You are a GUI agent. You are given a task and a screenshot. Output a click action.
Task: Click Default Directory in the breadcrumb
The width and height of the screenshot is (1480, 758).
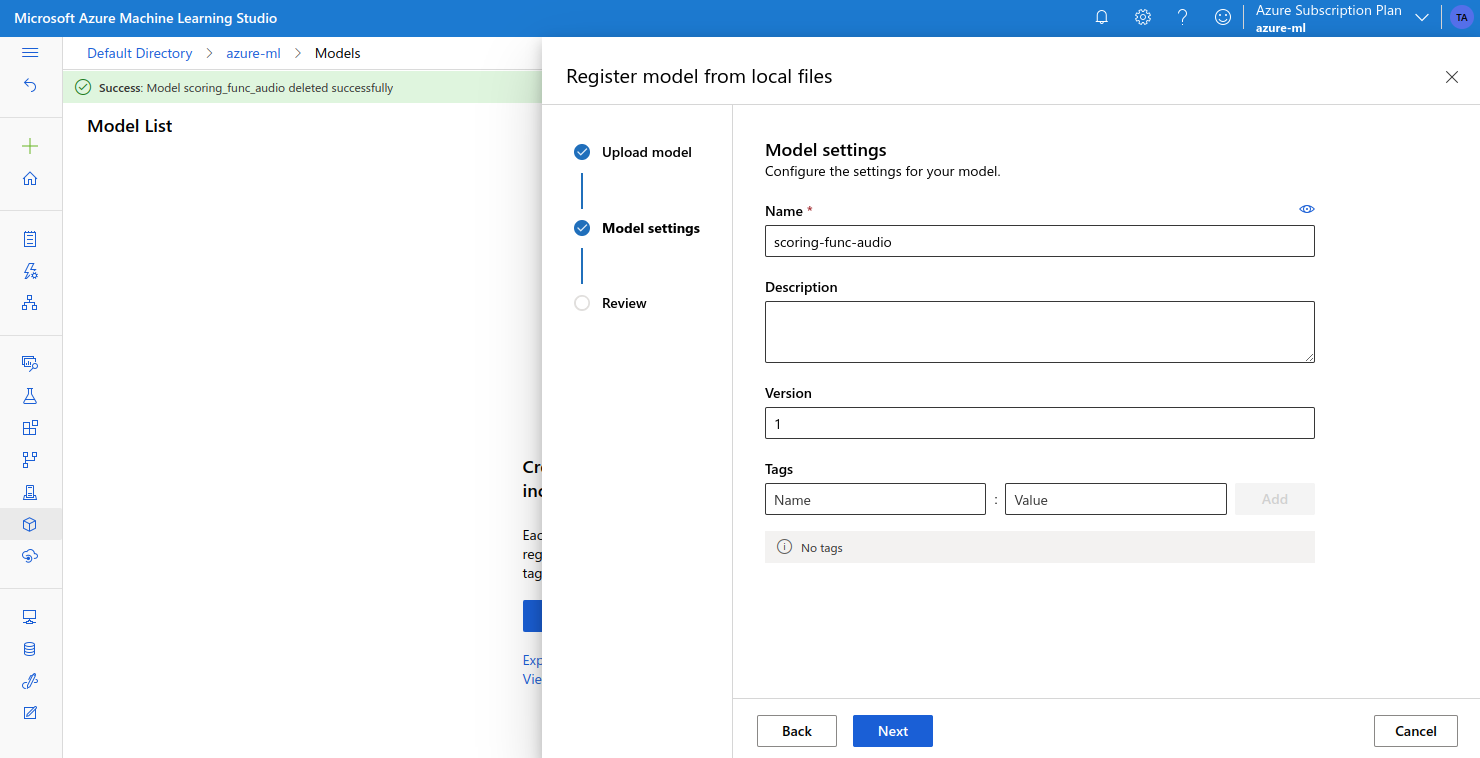pyautogui.click(x=139, y=53)
